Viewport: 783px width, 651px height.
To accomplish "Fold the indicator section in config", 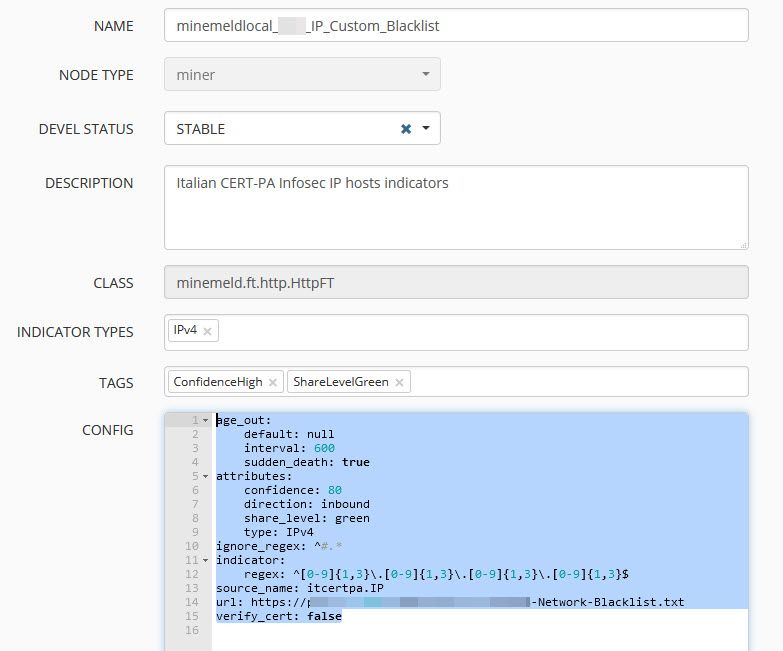I will [205, 561].
